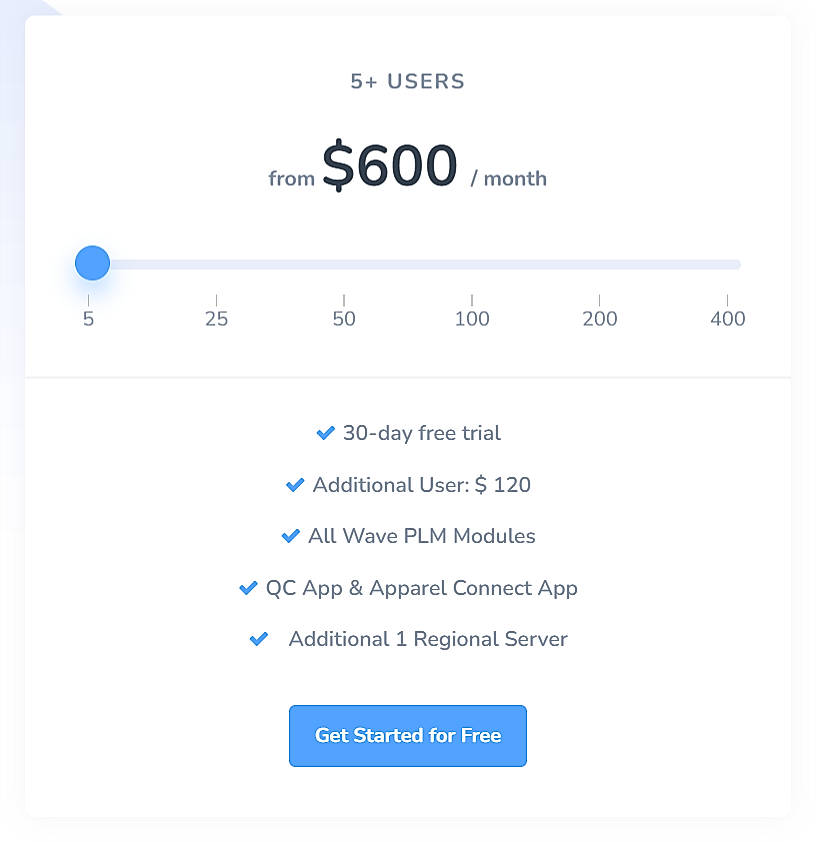Click checkmark icon beside All Wave PLM Modules
Viewport: 818px width, 842px height.
(x=291, y=536)
